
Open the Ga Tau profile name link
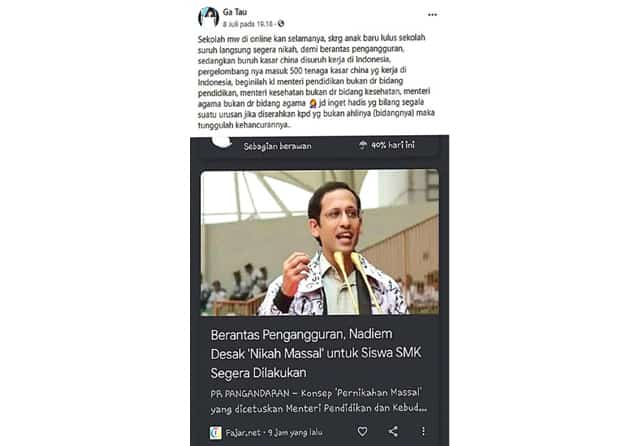pos(235,12)
